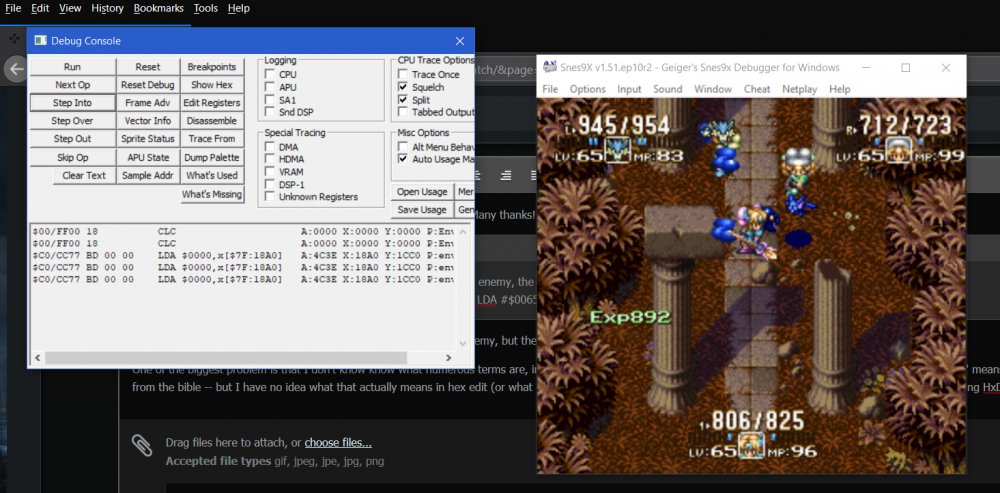Screen dimensions: 1000x493
Task: Click the Step Into button
Action: coord(73,103)
